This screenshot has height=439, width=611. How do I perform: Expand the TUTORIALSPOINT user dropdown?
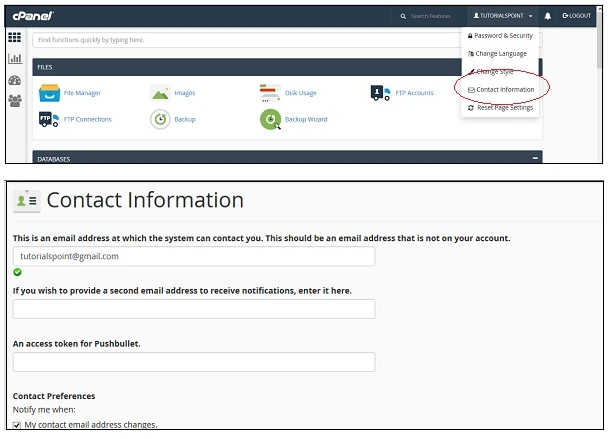click(x=502, y=16)
